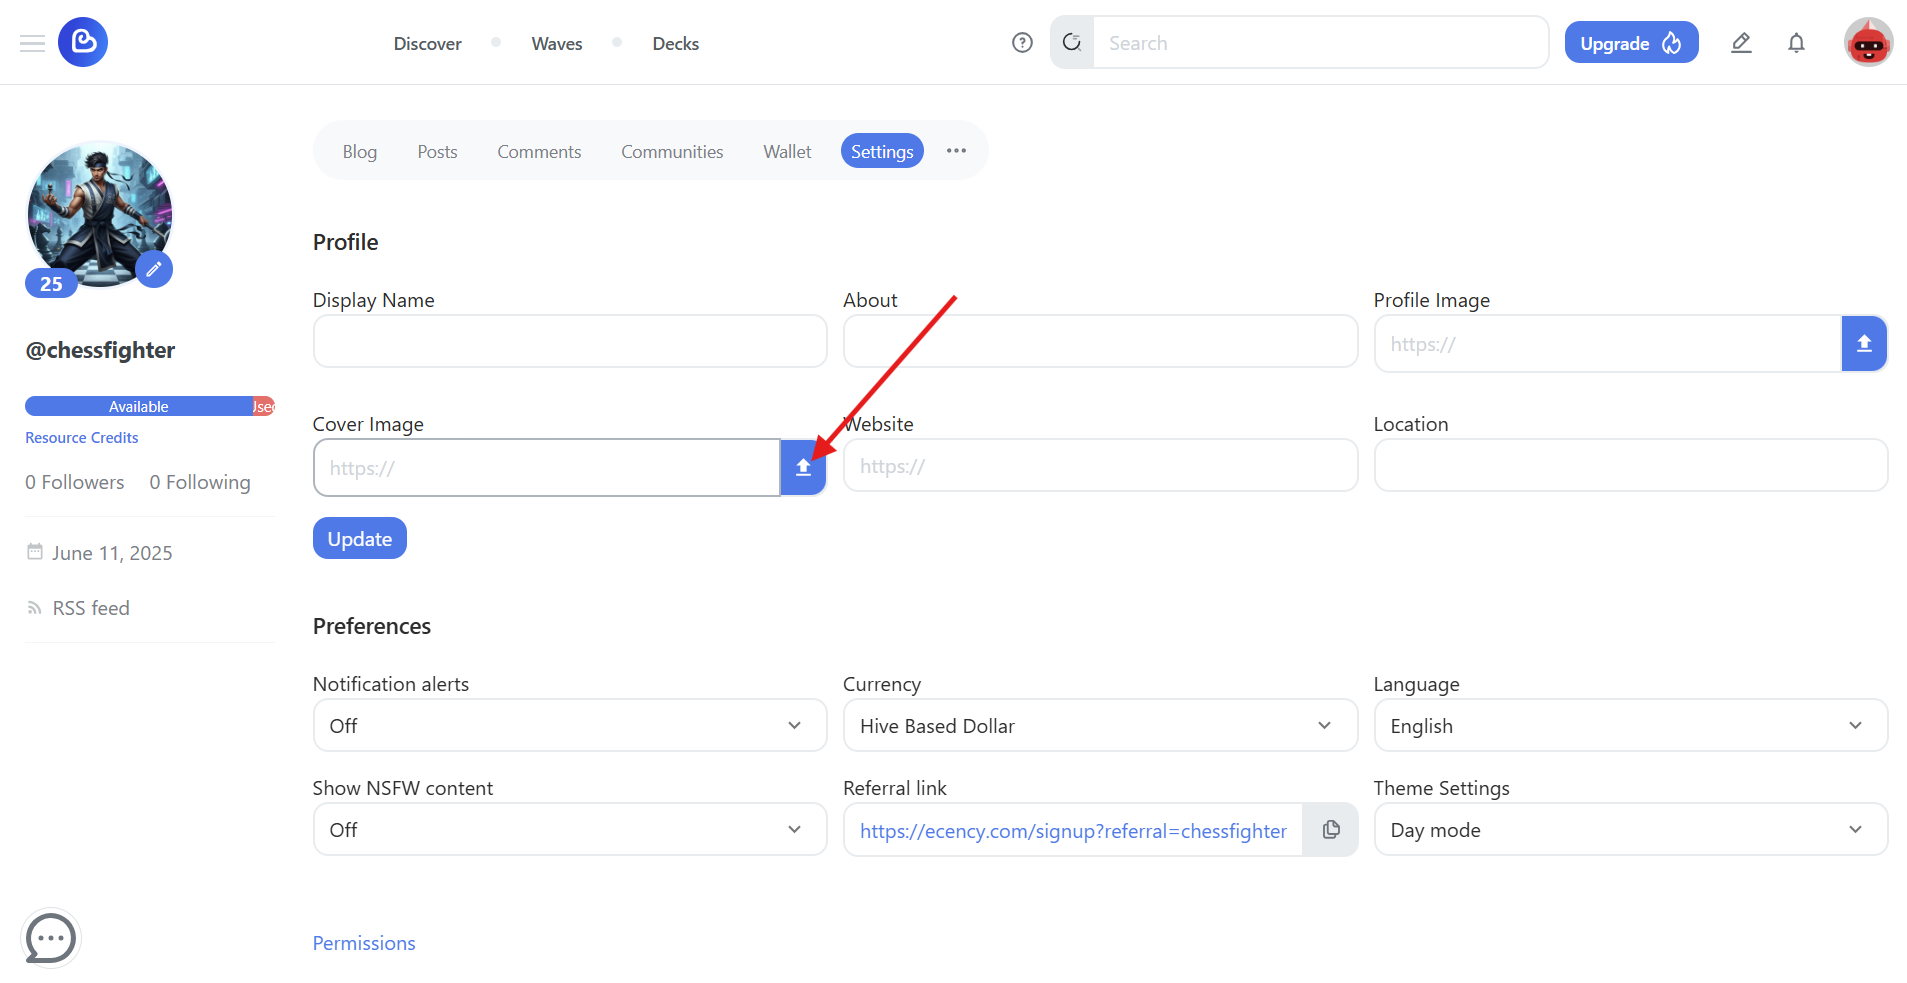Viewport: 1907px width, 983px height.
Task: Click into the About field
Action: tap(1100, 341)
